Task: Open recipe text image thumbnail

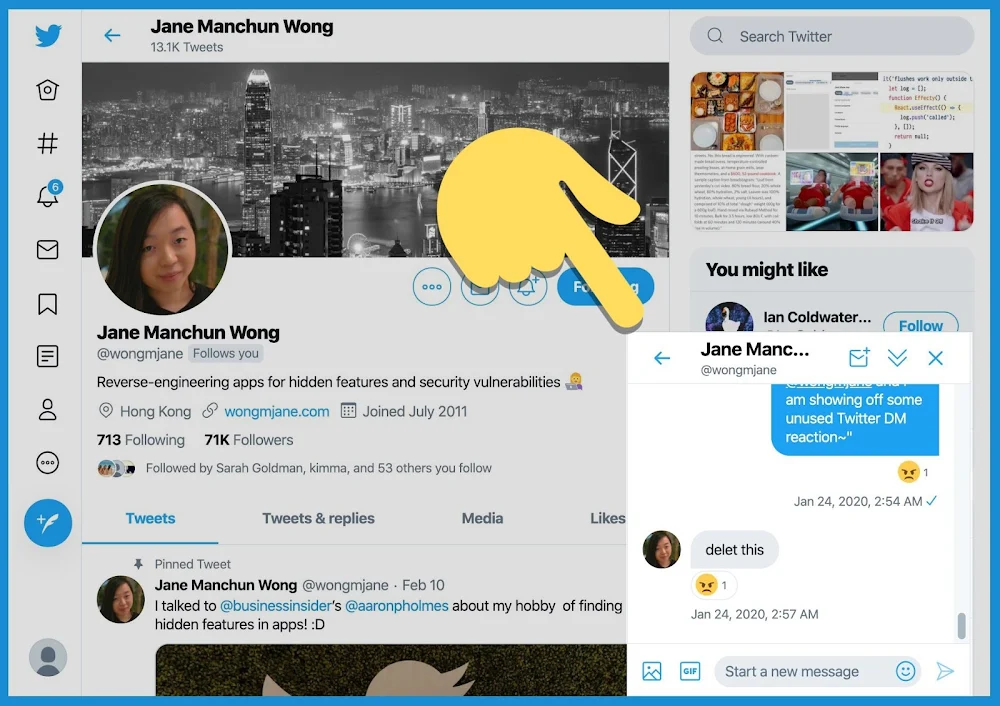Action: pyautogui.click(x=737, y=191)
